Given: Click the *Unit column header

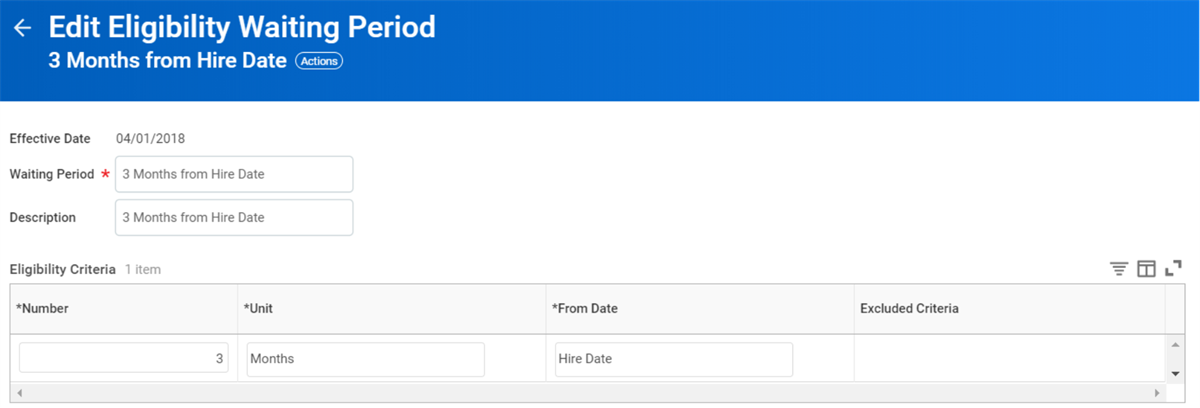Looking at the screenshot, I should point(392,309).
